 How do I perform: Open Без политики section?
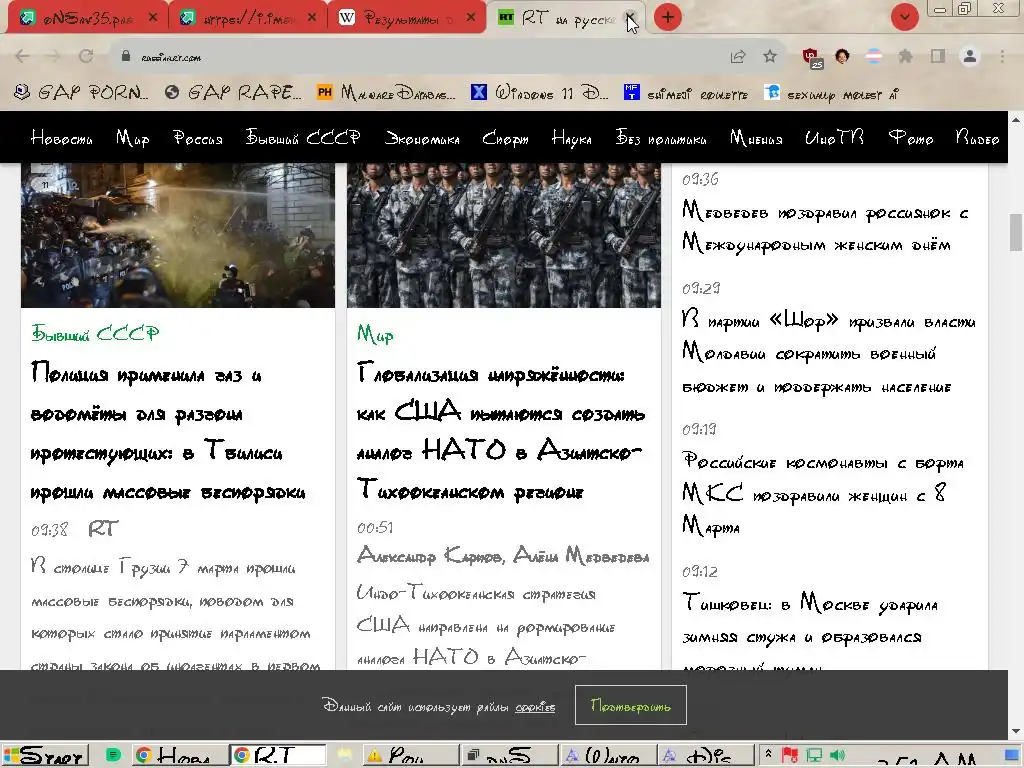[x=661, y=138]
